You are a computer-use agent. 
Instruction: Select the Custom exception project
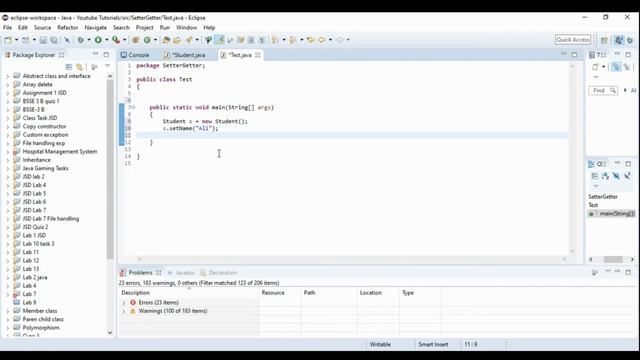(45, 135)
